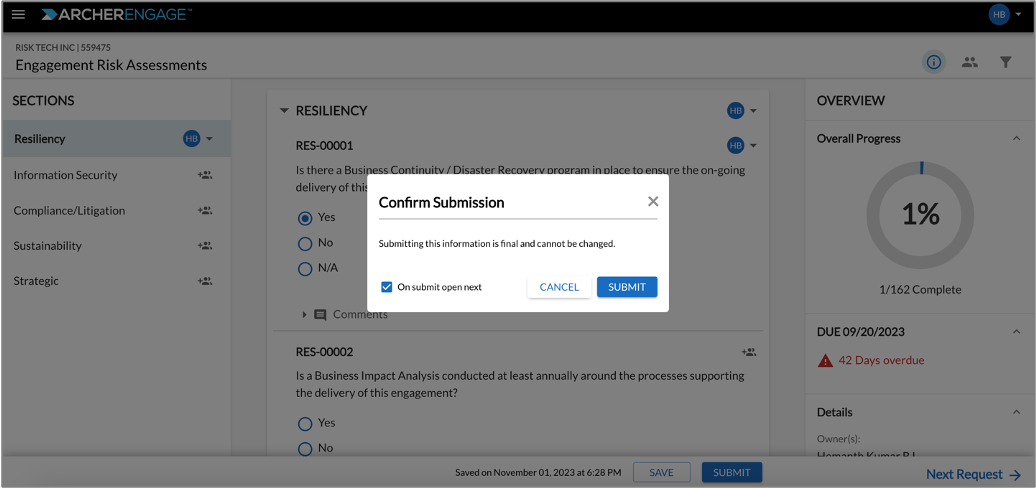The width and height of the screenshot is (1036, 488).
Task: Collapse the Overall Progress panel
Action: pos(1016,139)
